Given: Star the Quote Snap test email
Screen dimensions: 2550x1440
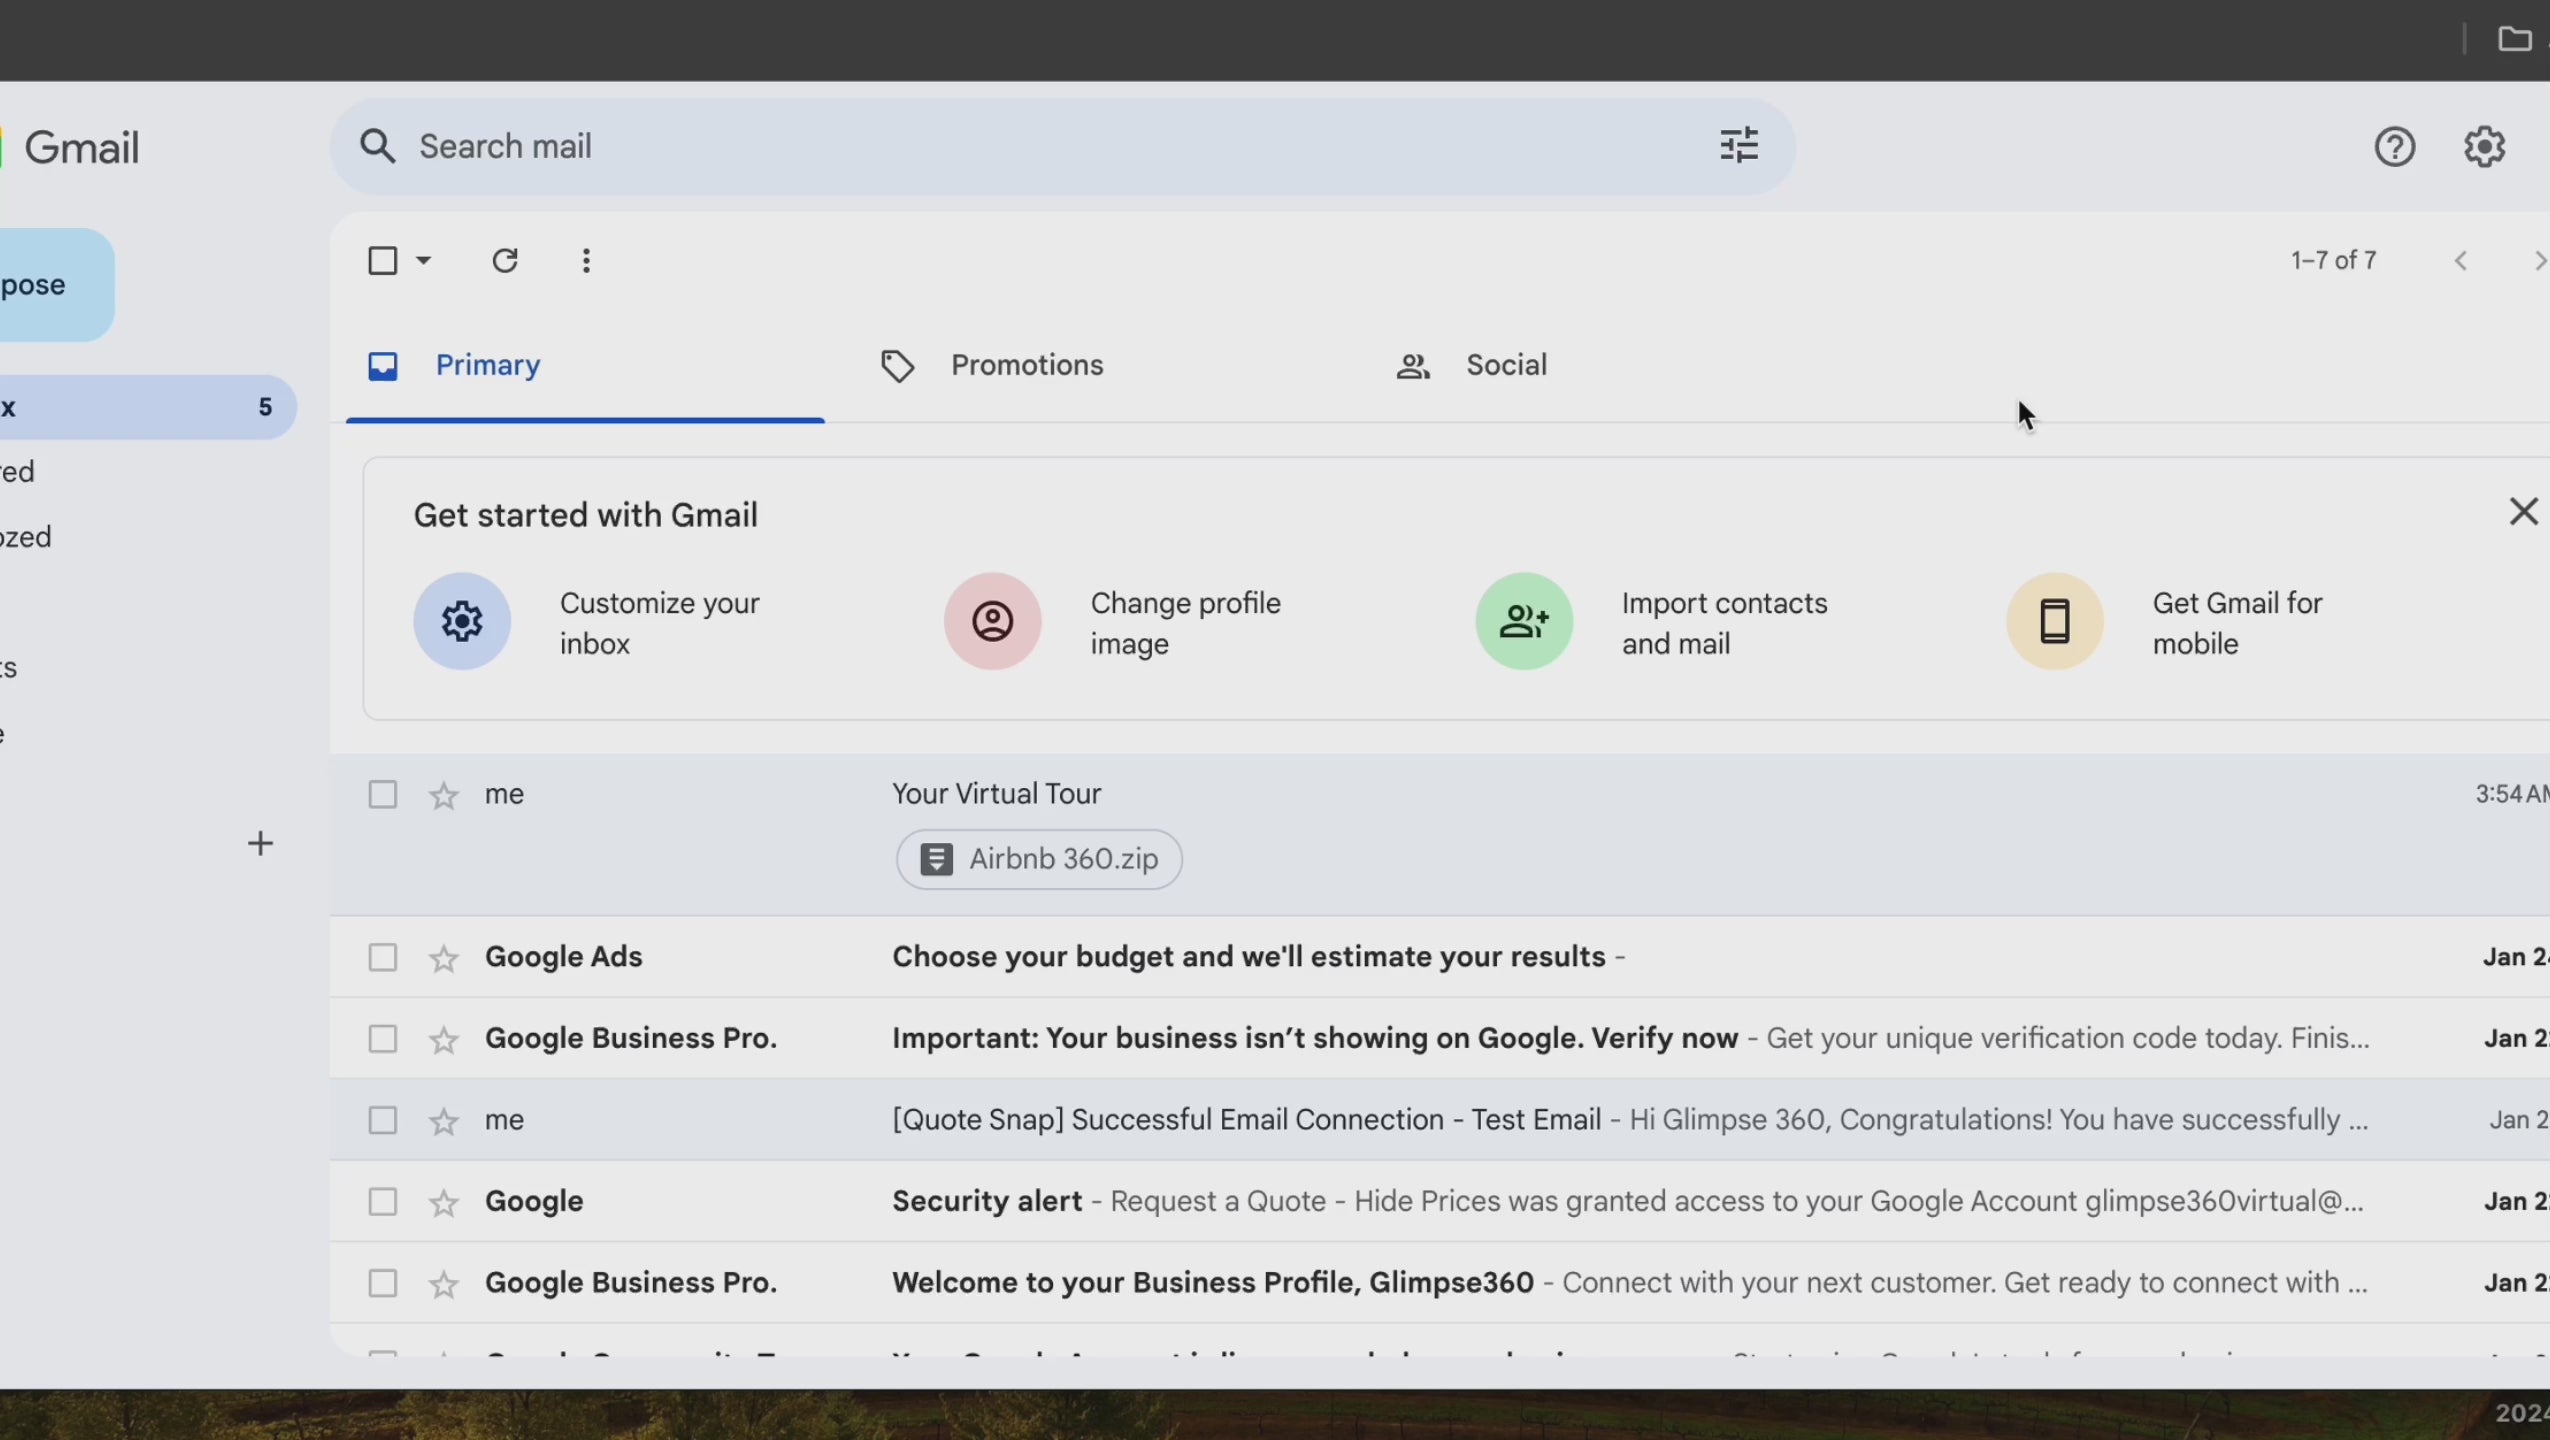Looking at the screenshot, I should (443, 1122).
